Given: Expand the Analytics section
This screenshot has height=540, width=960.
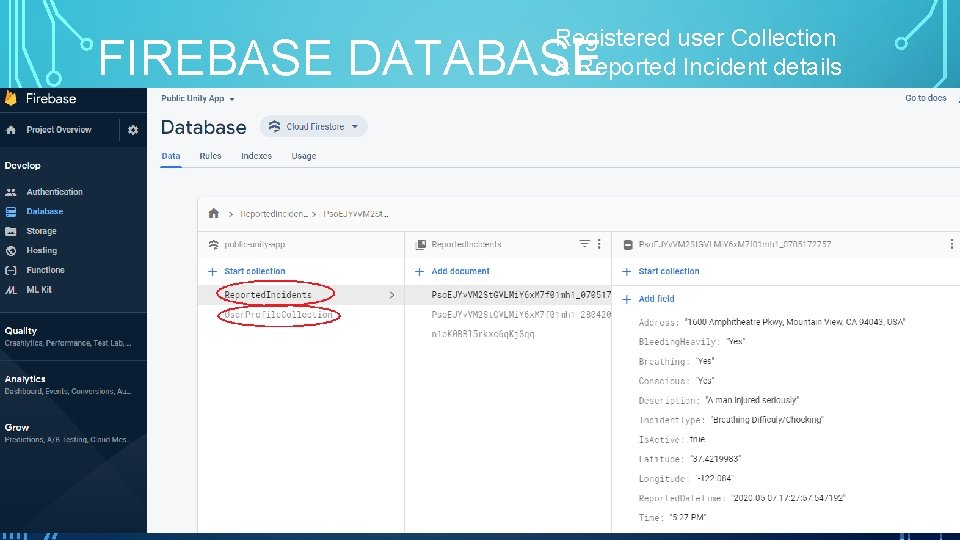Looking at the screenshot, I should (67, 384).
